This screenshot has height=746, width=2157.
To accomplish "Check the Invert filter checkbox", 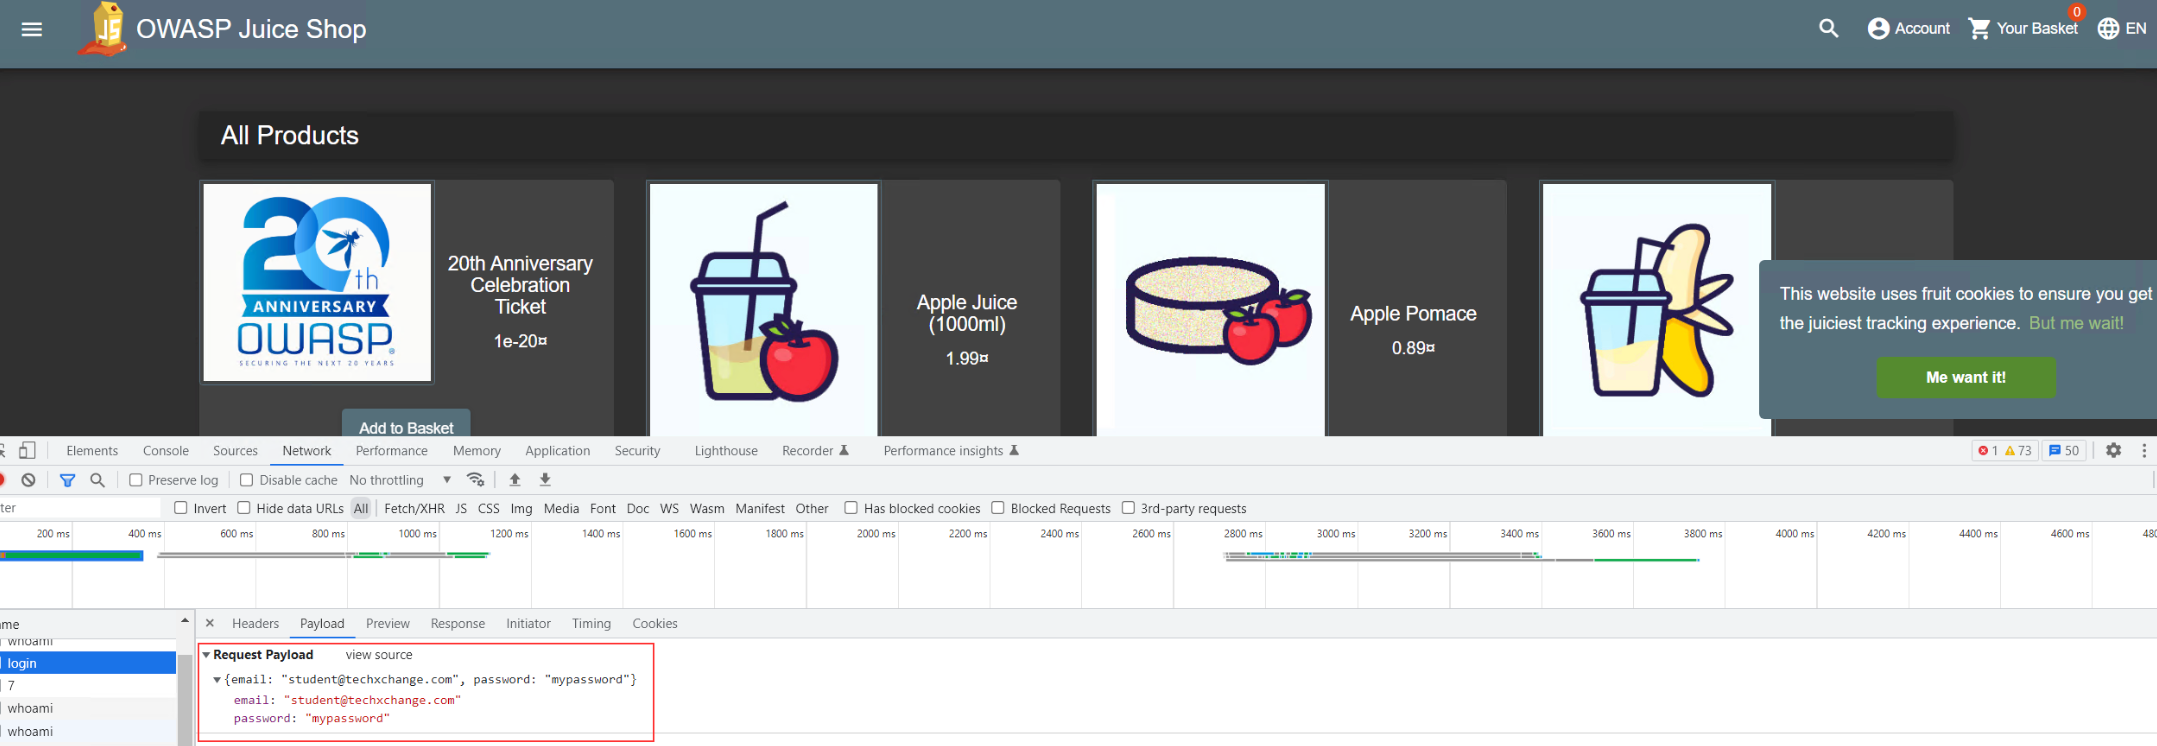I will click(x=181, y=508).
